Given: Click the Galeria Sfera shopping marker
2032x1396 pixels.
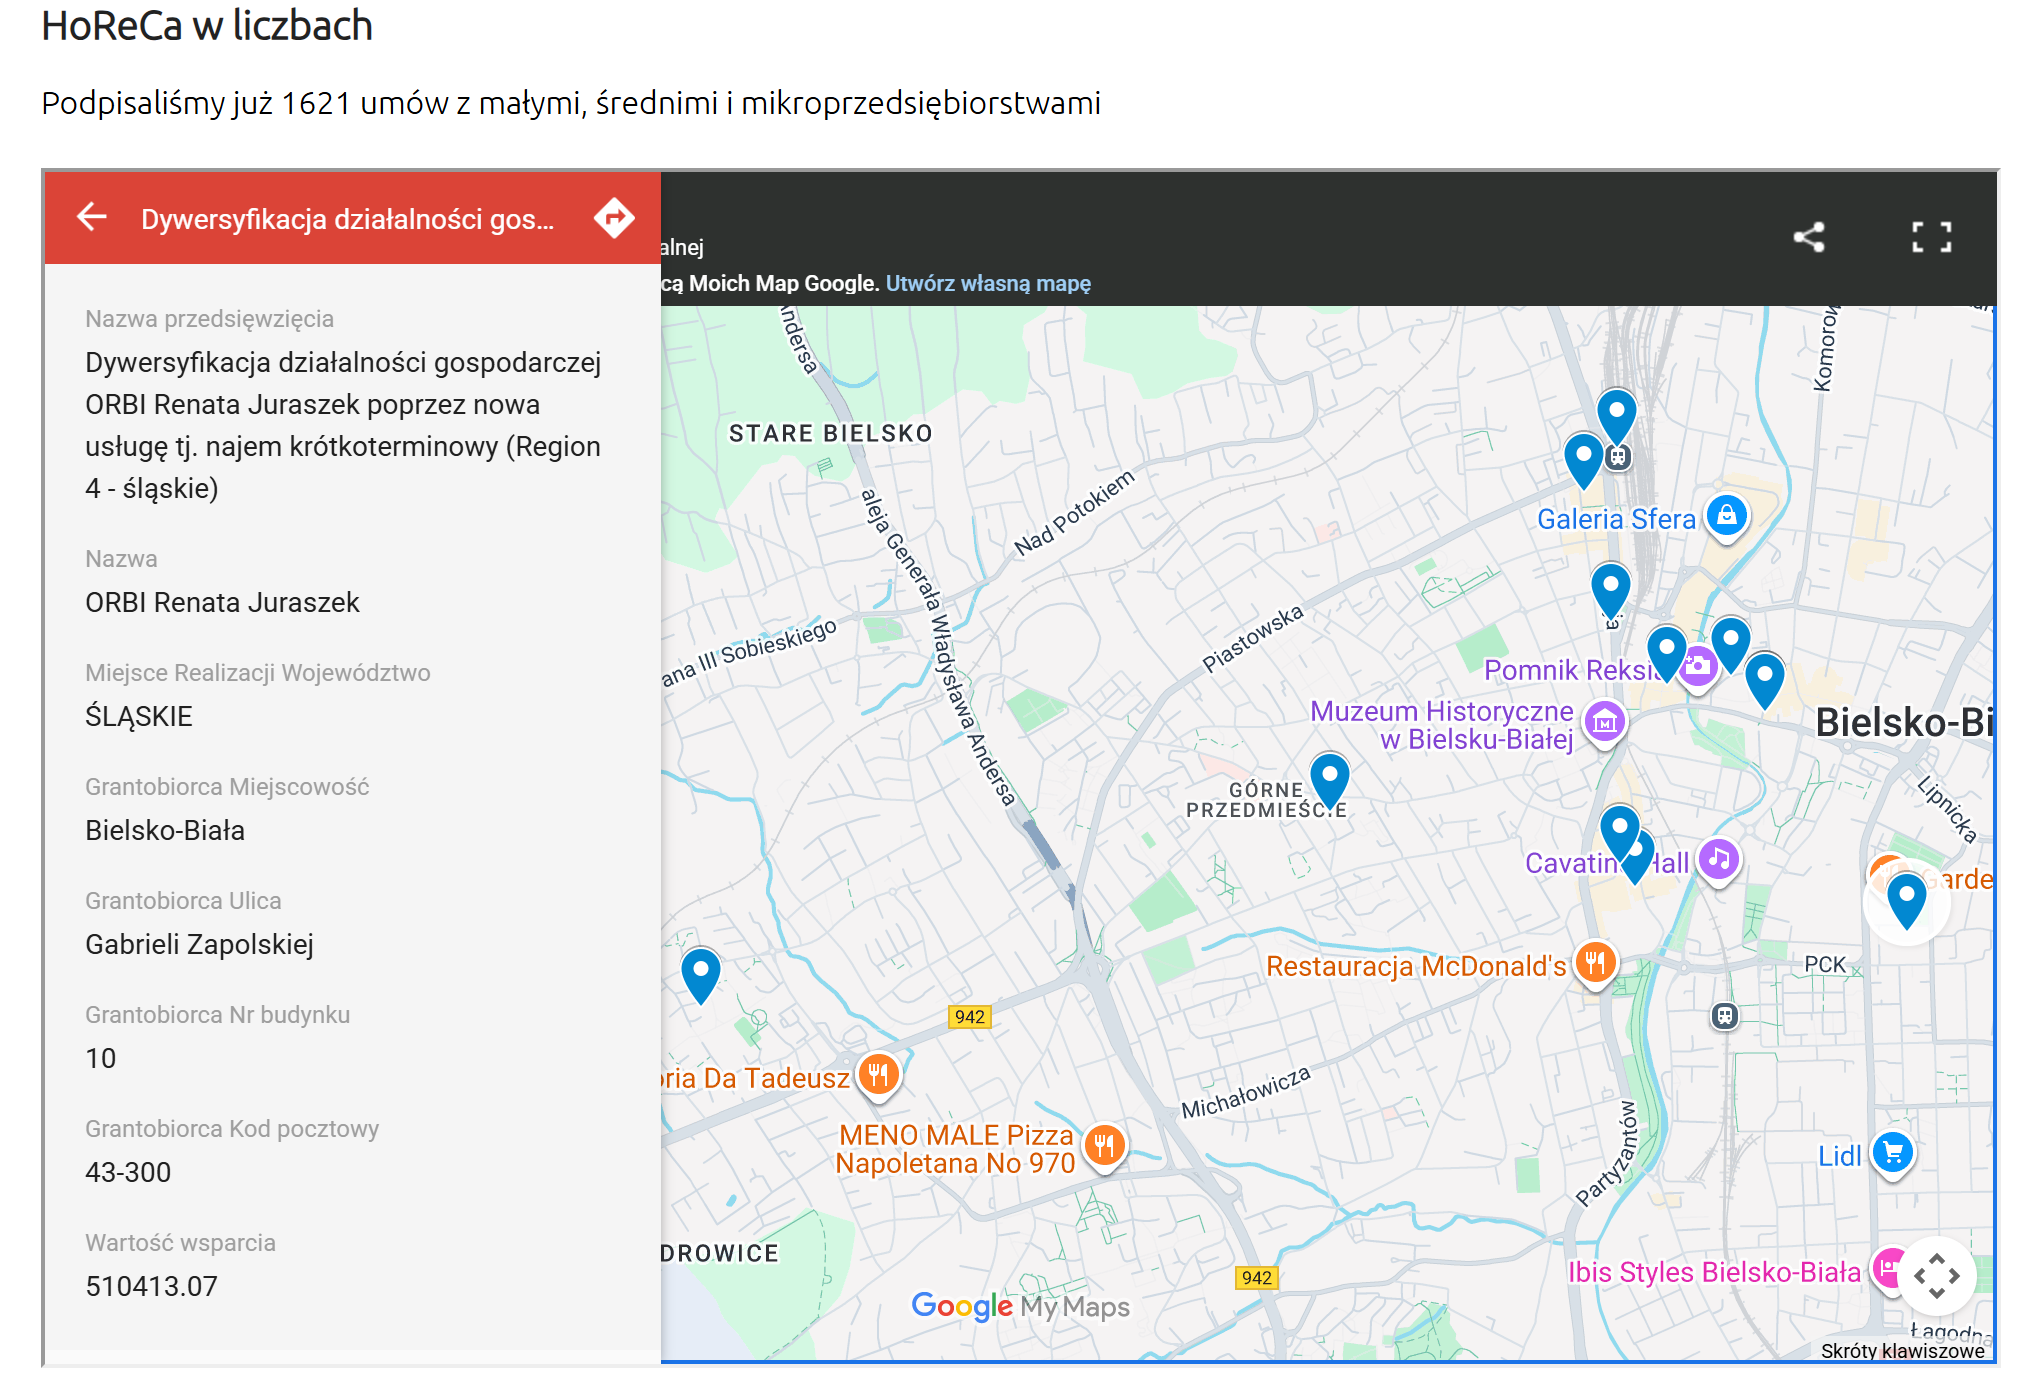Looking at the screenshot, I should pos(1726,516).
